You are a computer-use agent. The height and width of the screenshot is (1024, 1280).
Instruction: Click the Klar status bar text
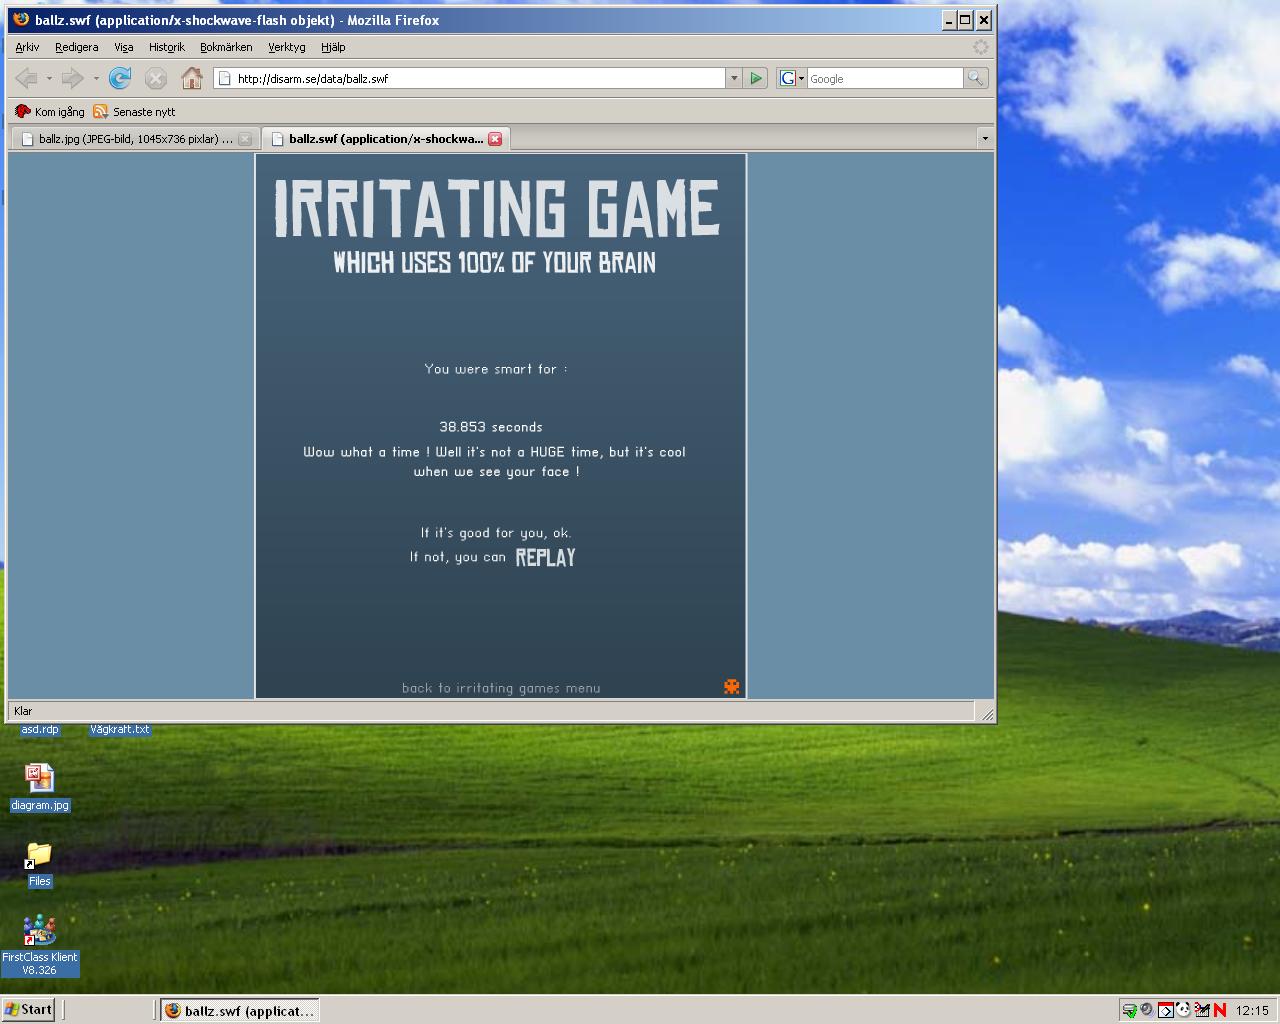tap(23, 711)
